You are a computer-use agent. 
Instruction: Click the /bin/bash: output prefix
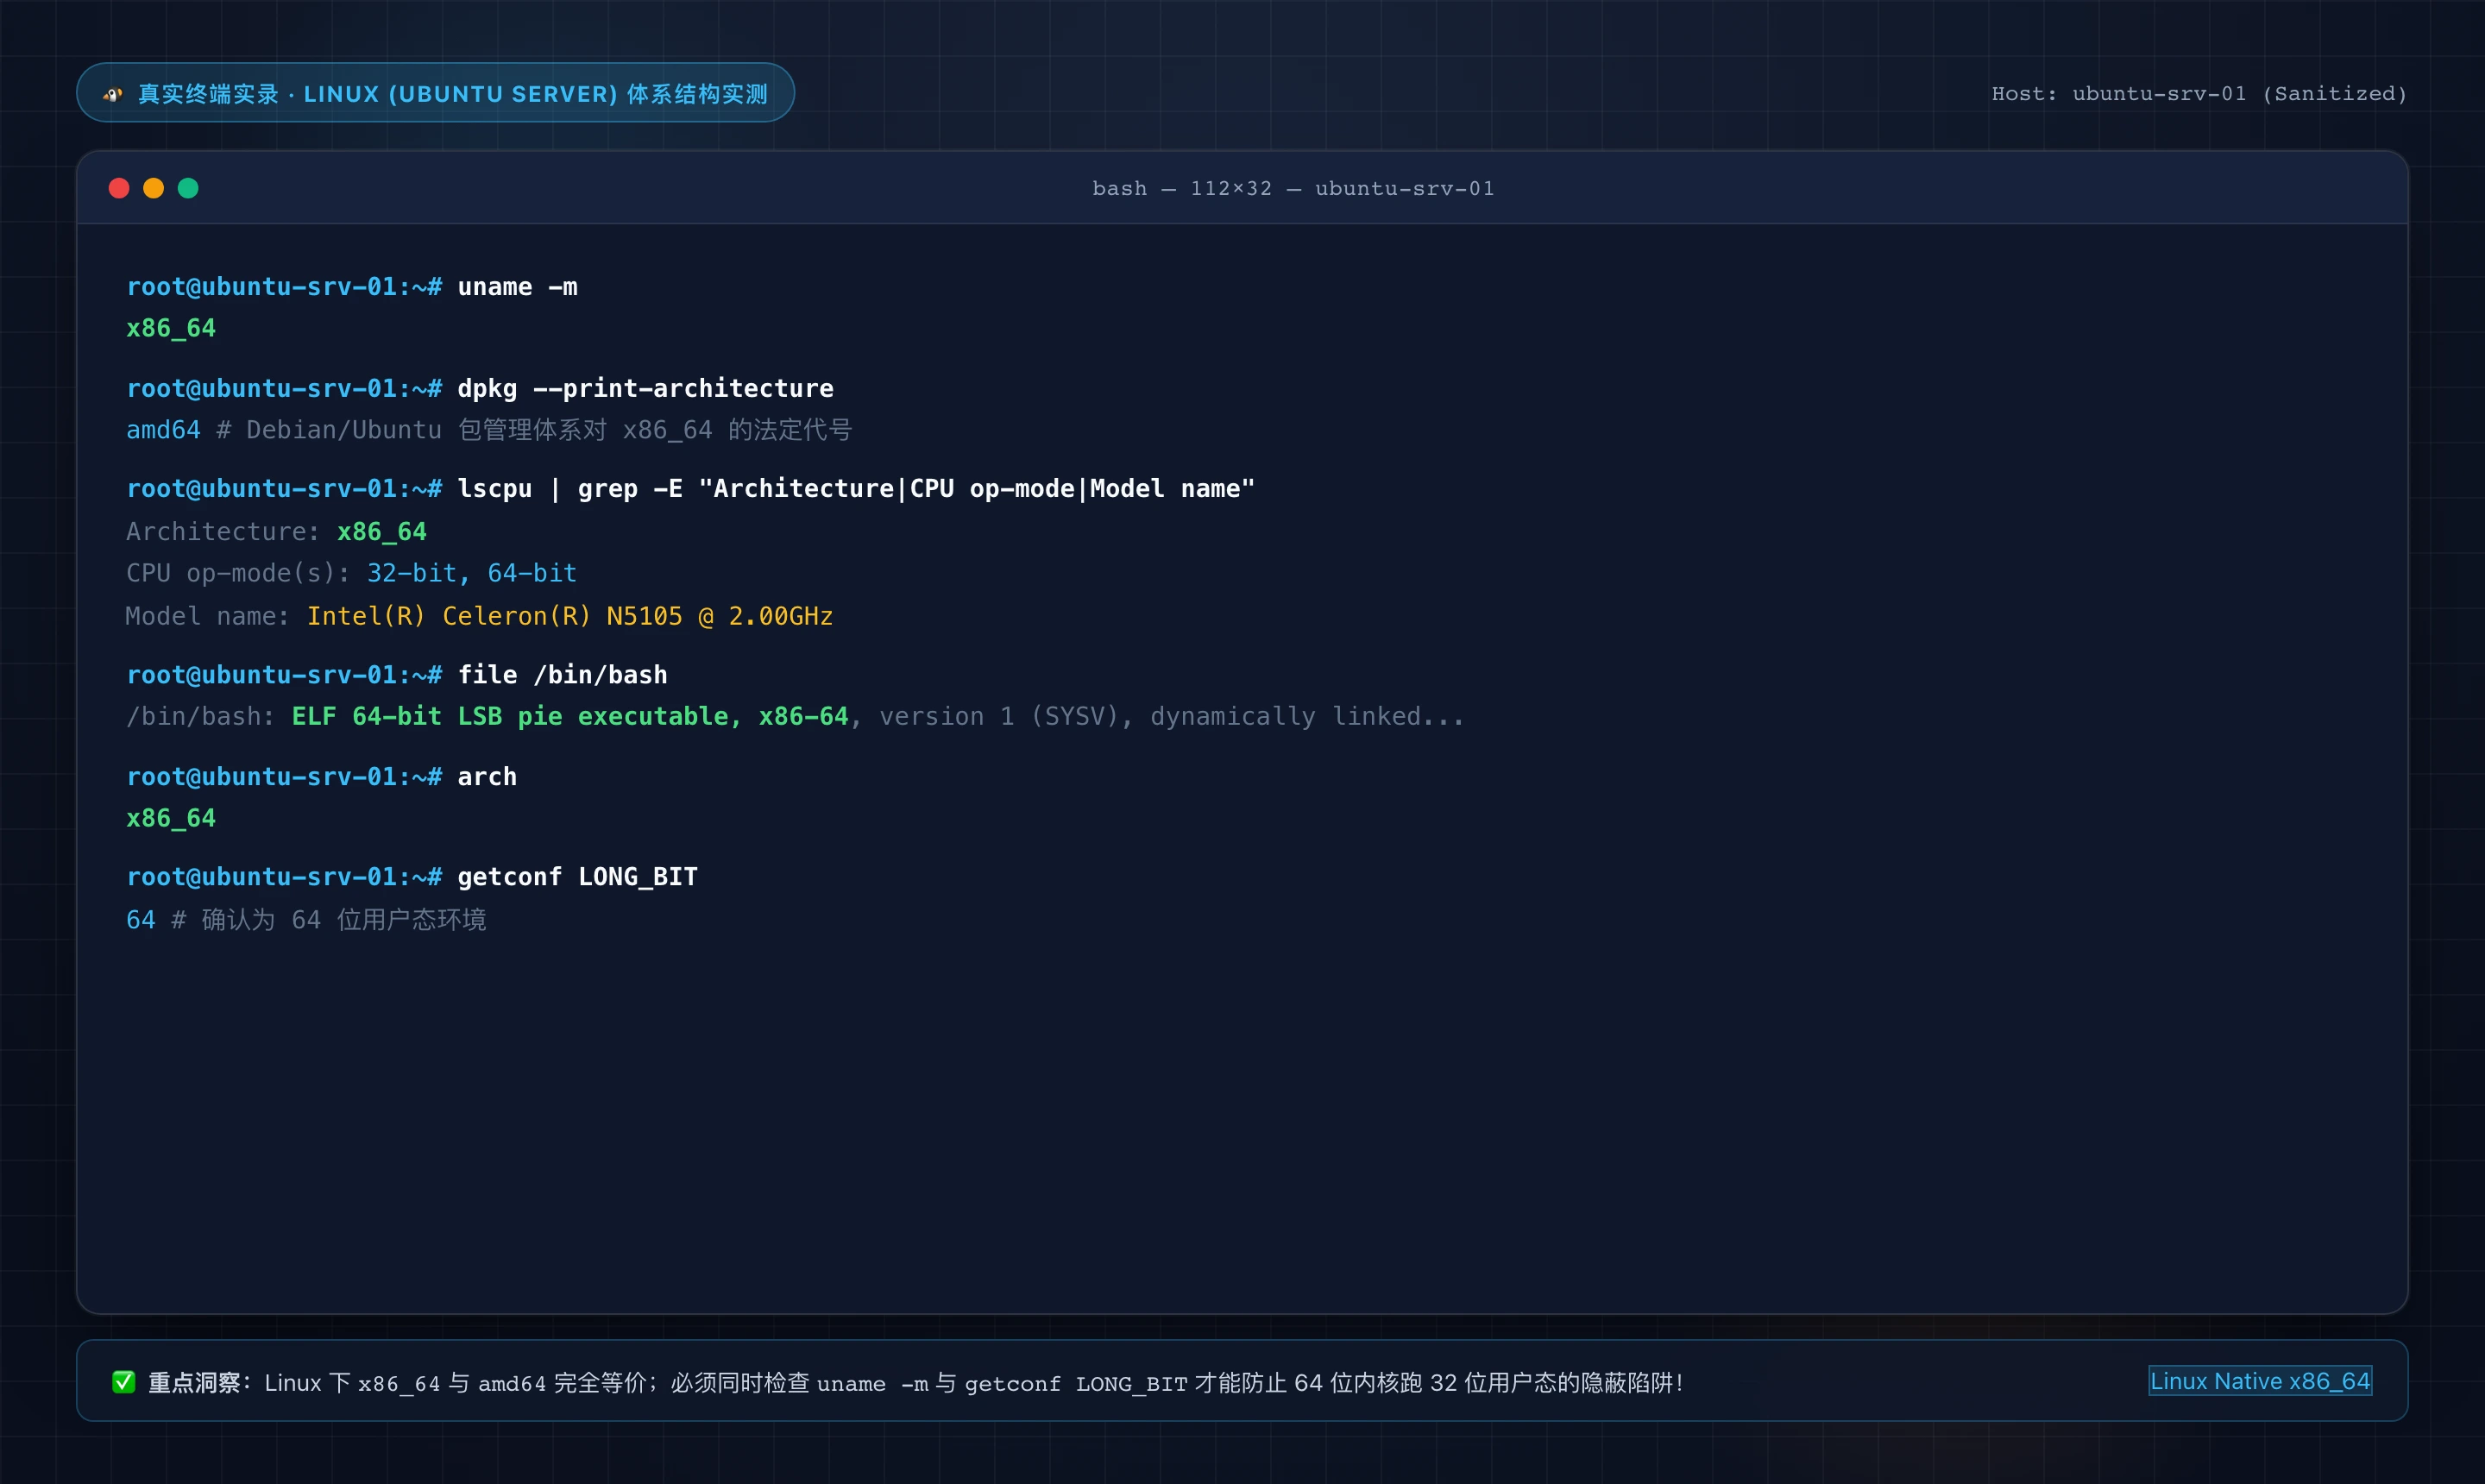point(200,716)
